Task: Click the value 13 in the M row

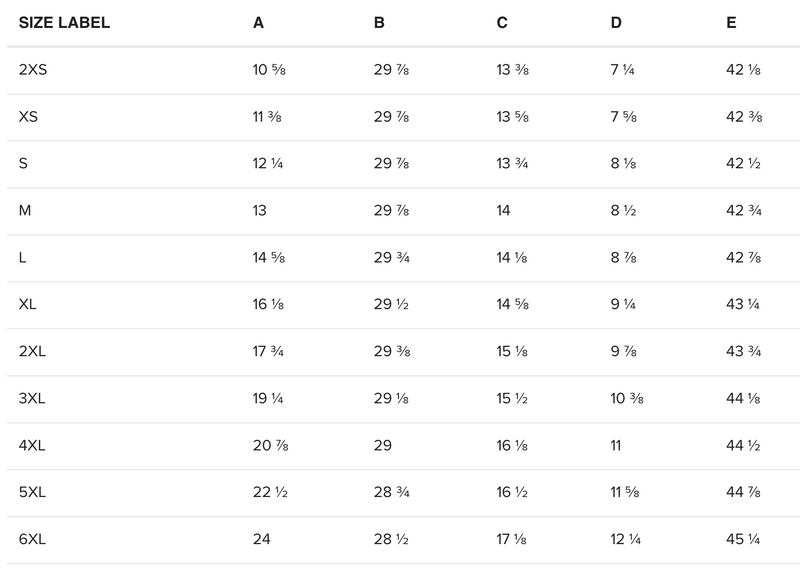Action: click(x=260, y=211)
